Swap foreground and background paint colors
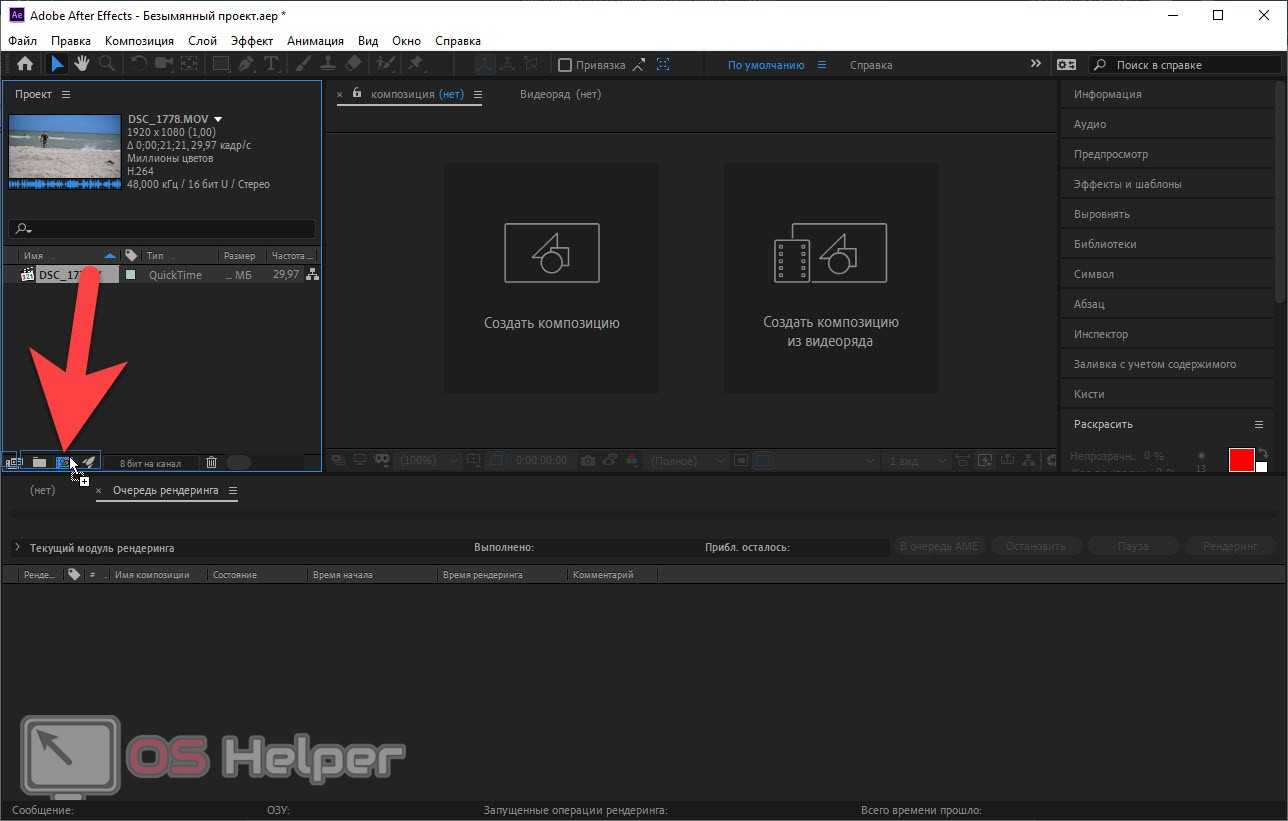 pos(1263,452)
